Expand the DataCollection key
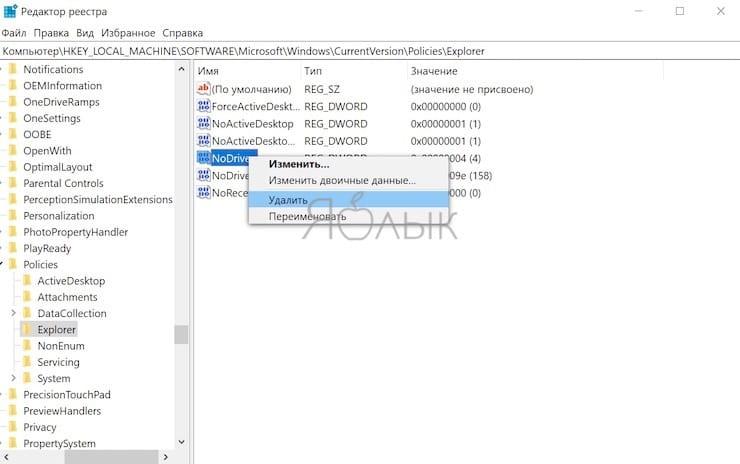This screenshot has height=464, width=740. [x=13, y=313]
